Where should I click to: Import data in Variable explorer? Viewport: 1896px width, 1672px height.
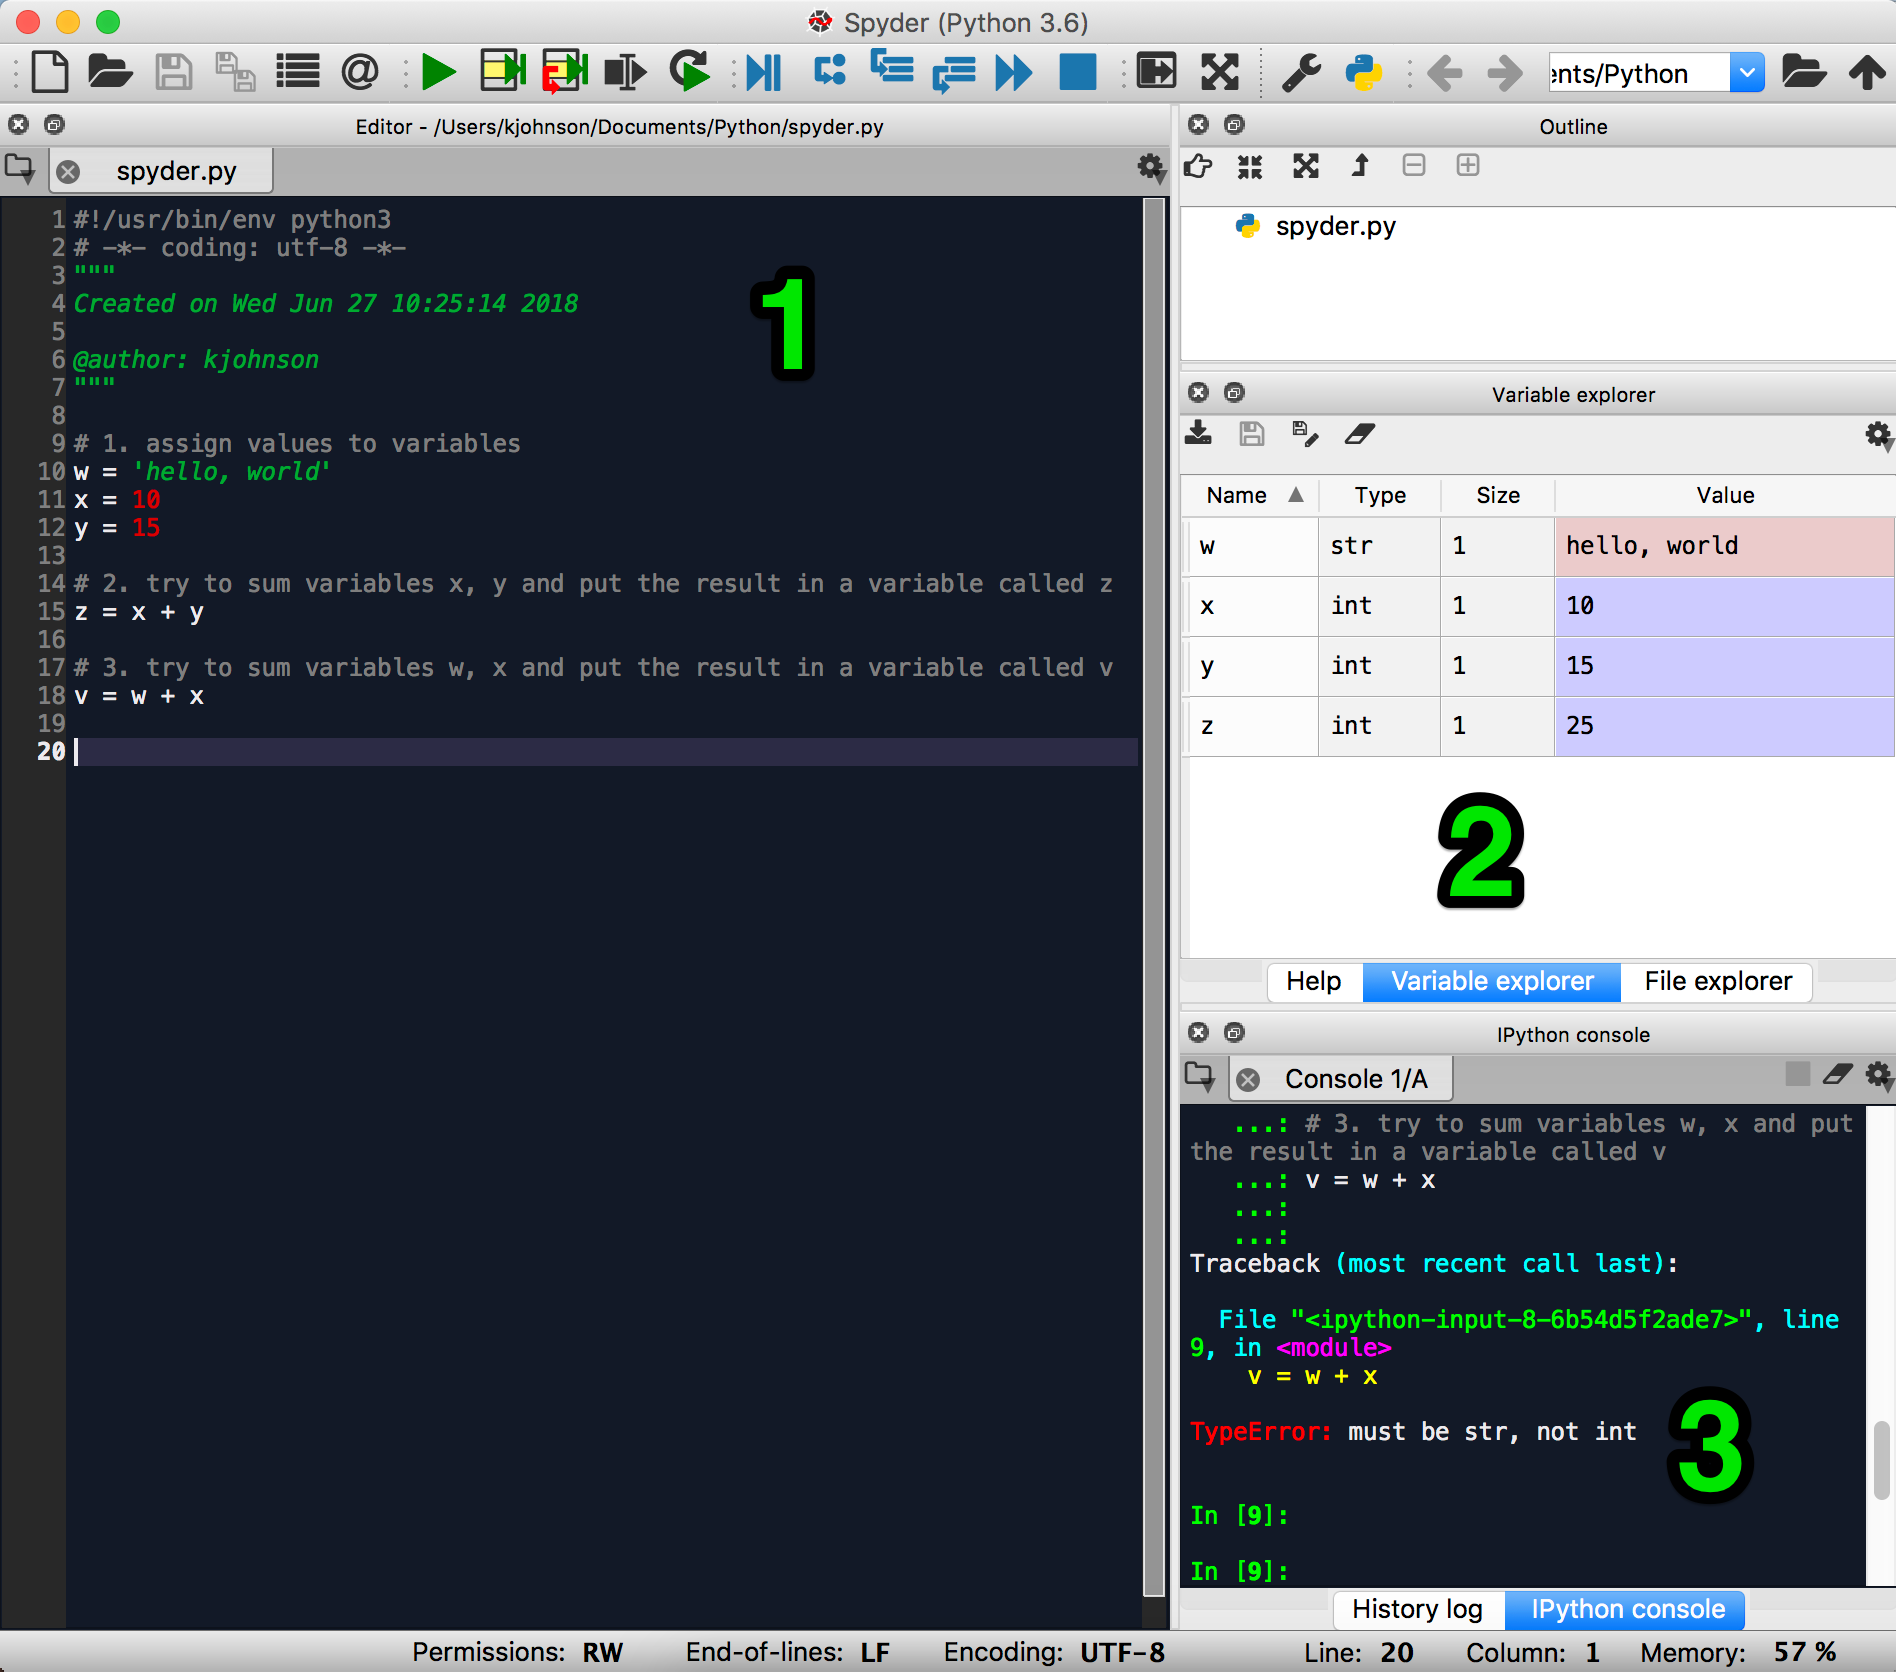click(x=1198, y=434)
